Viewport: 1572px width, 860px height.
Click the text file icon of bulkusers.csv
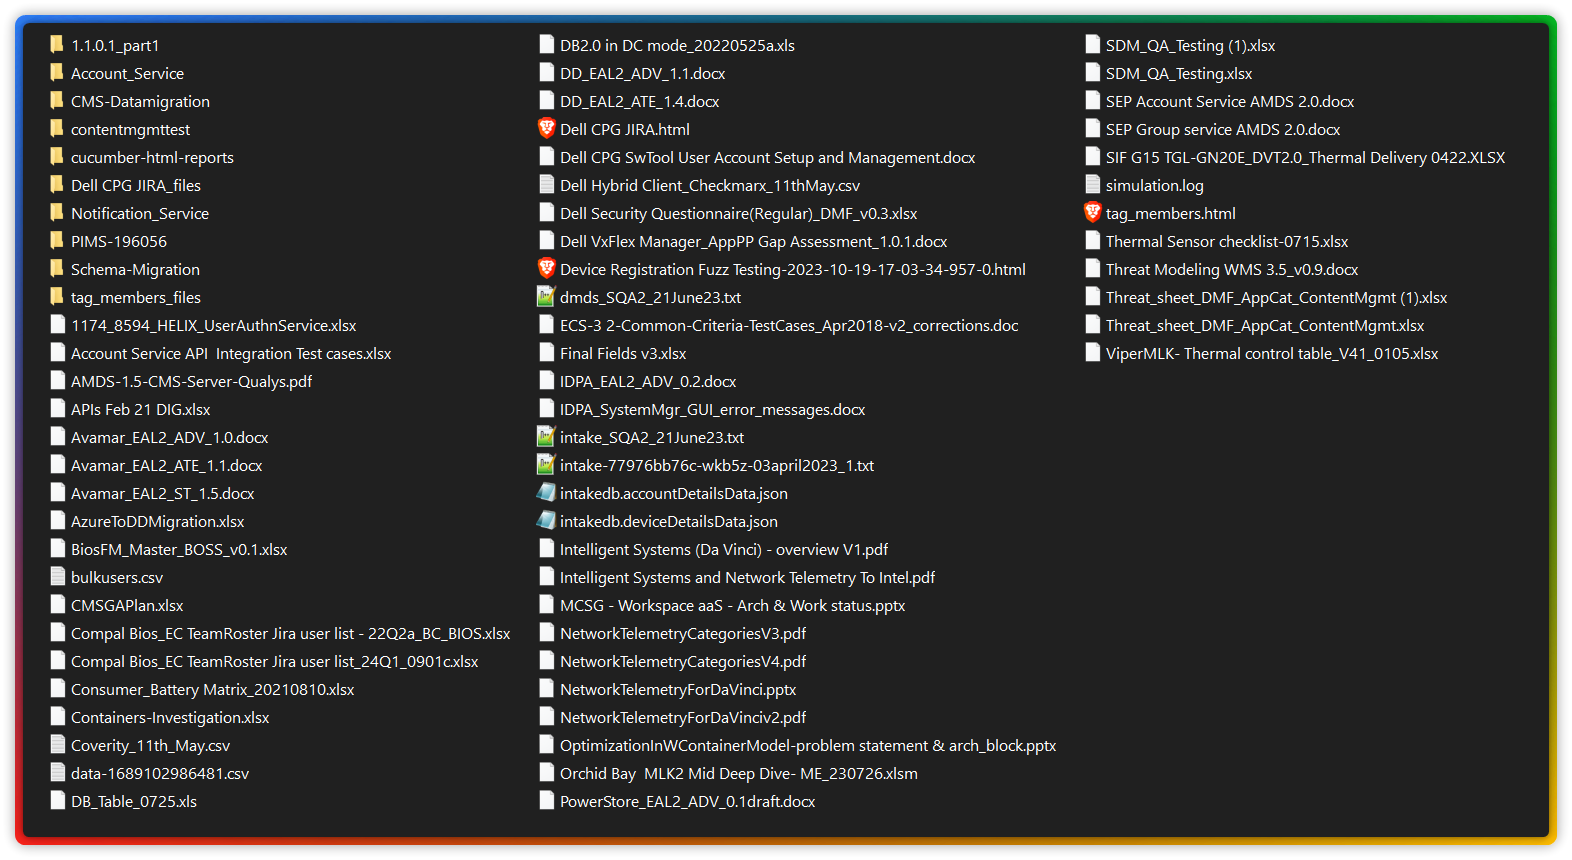58,576
